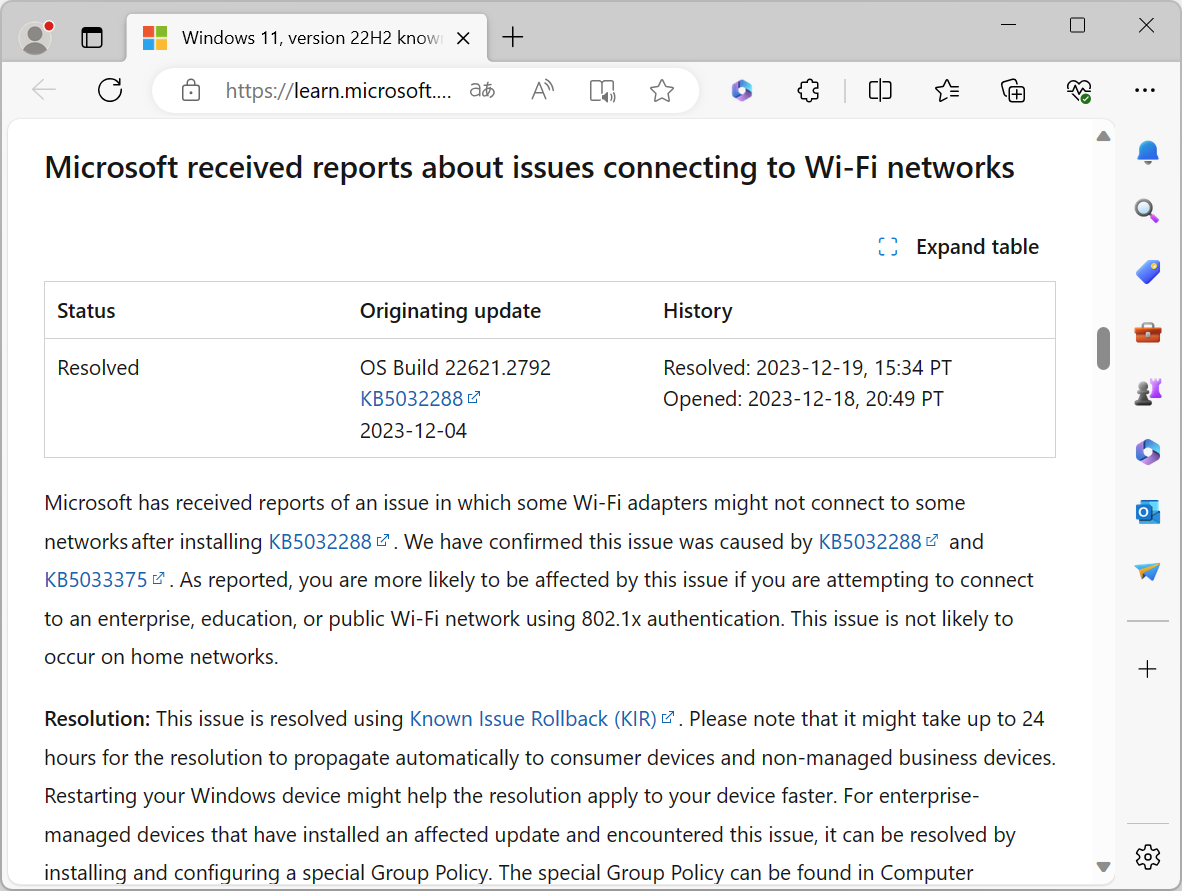Add this page to favorites star
The height and width of the screenshot is (891, 1182).
[x=662, y=91]
